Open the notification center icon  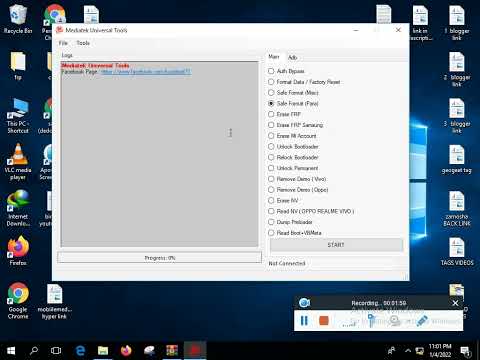[465, 351]
